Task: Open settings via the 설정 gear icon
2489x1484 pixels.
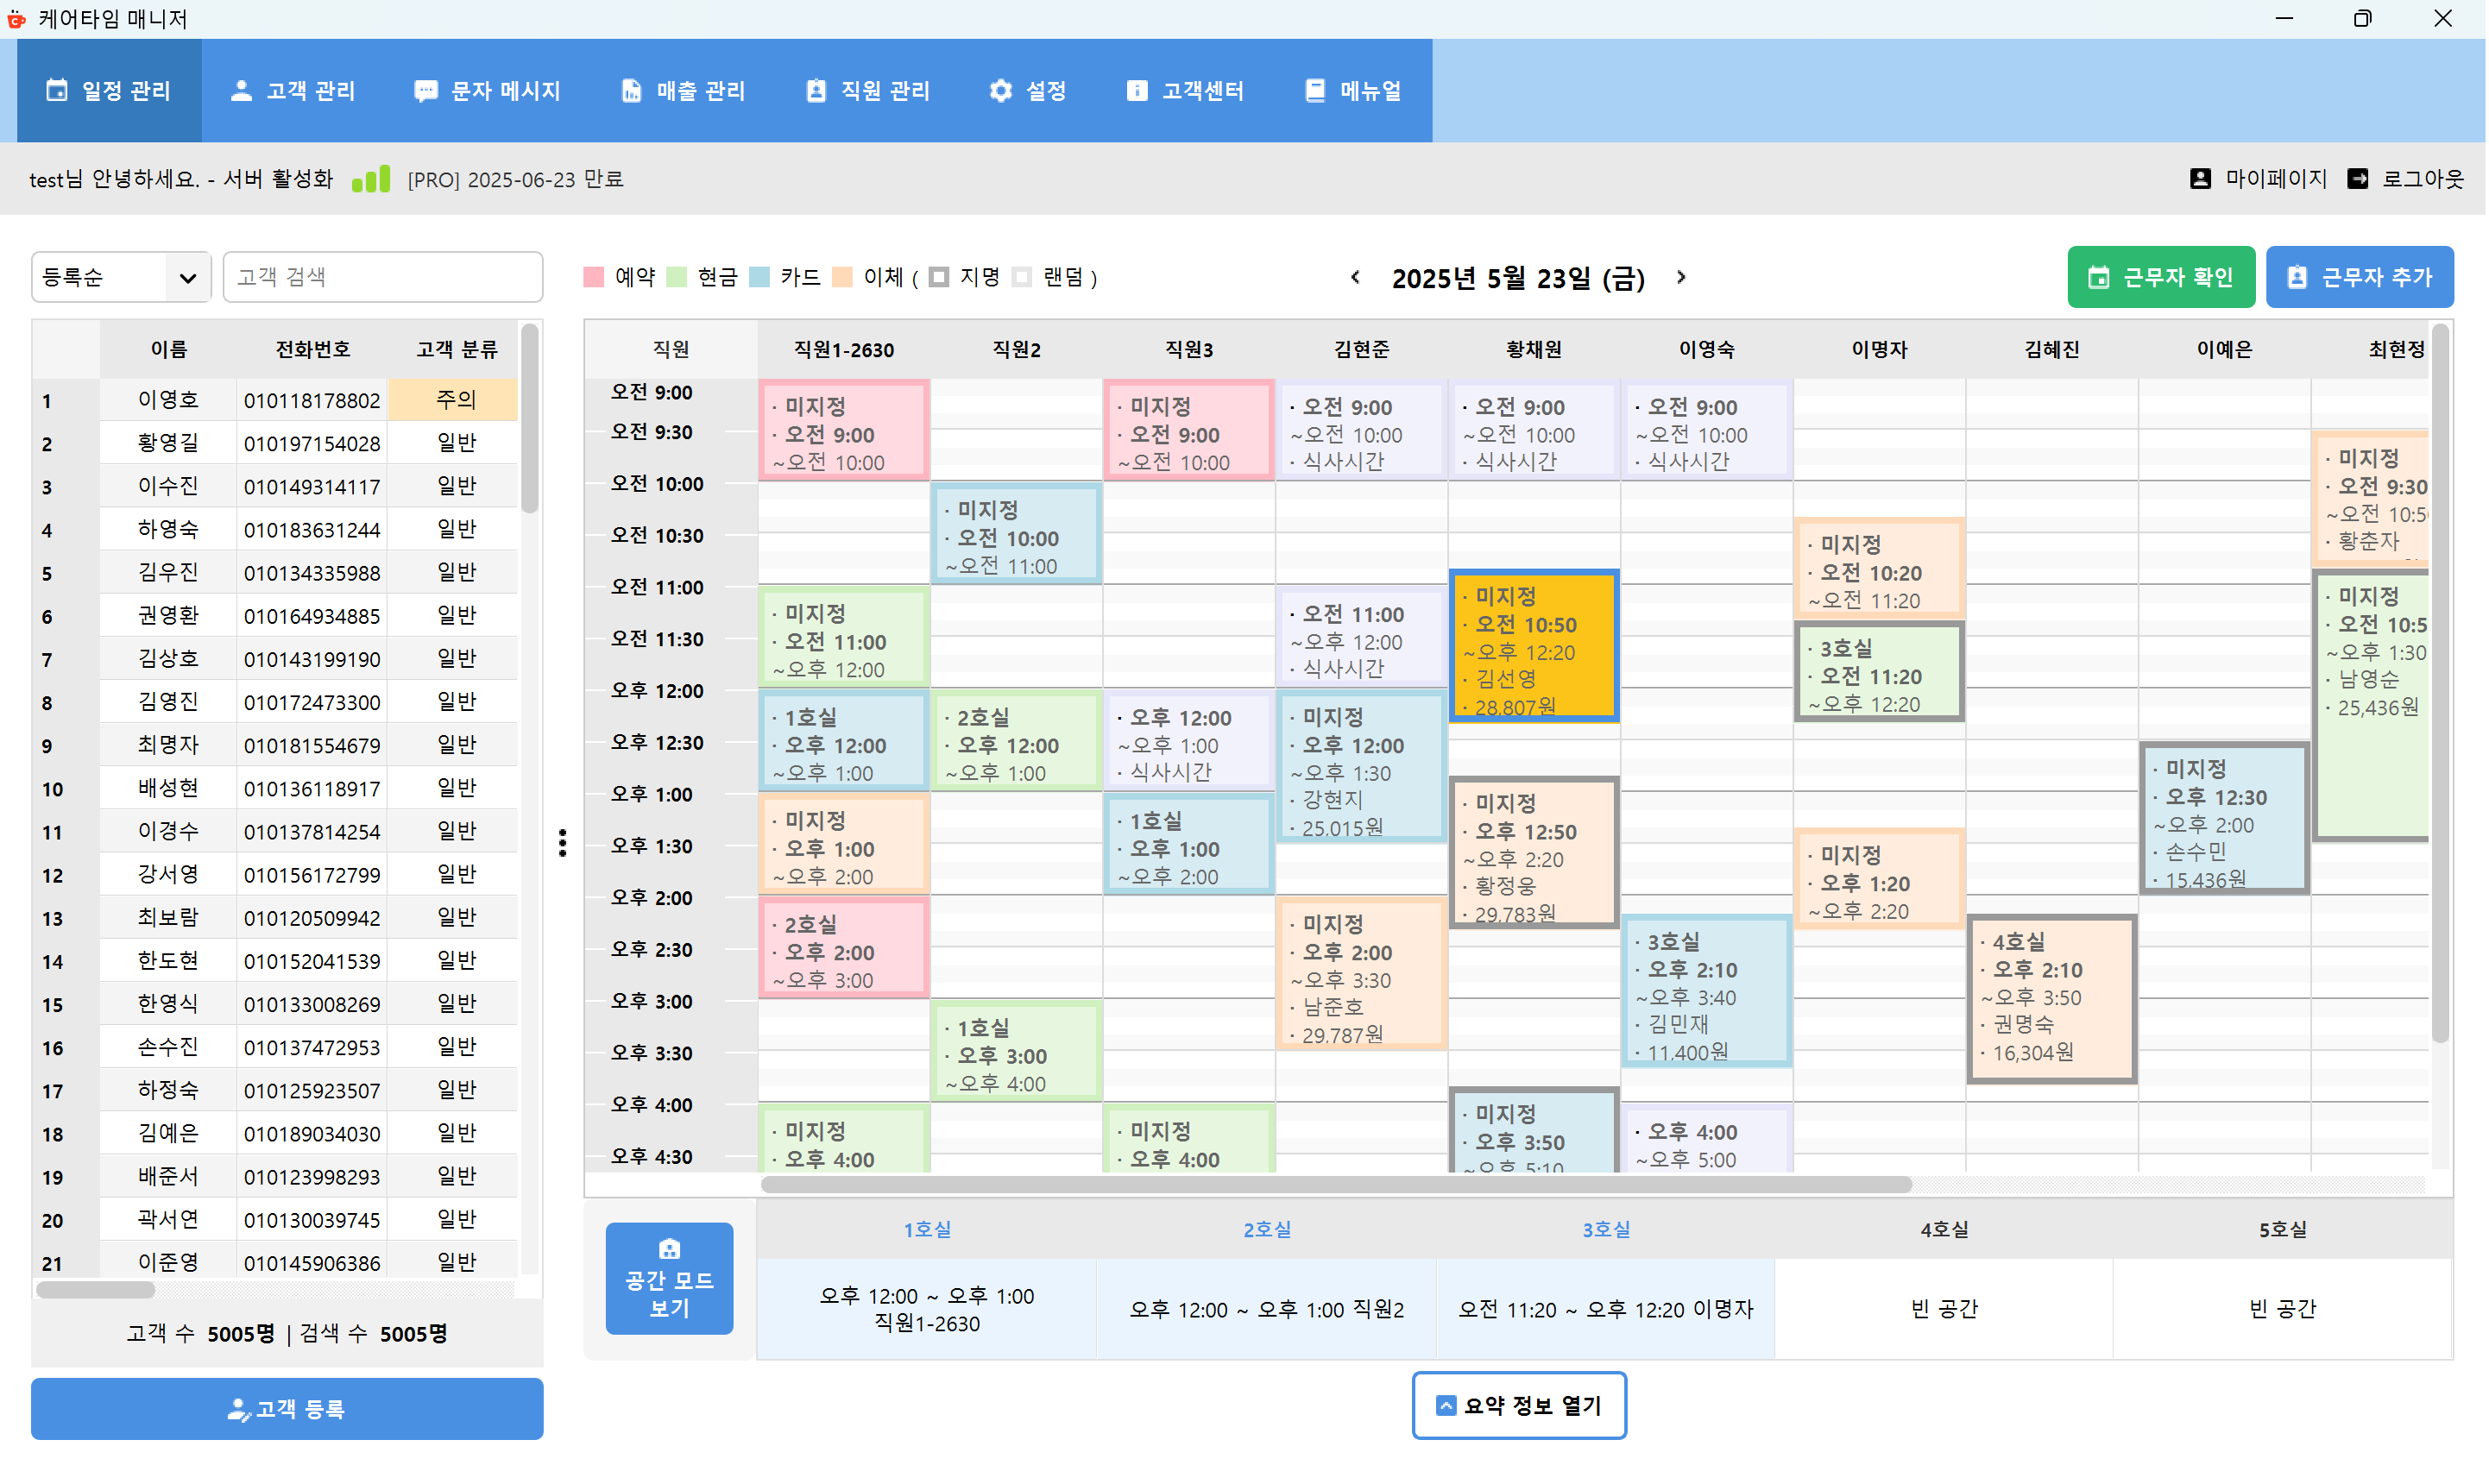Action: (x=1000, y=90)
